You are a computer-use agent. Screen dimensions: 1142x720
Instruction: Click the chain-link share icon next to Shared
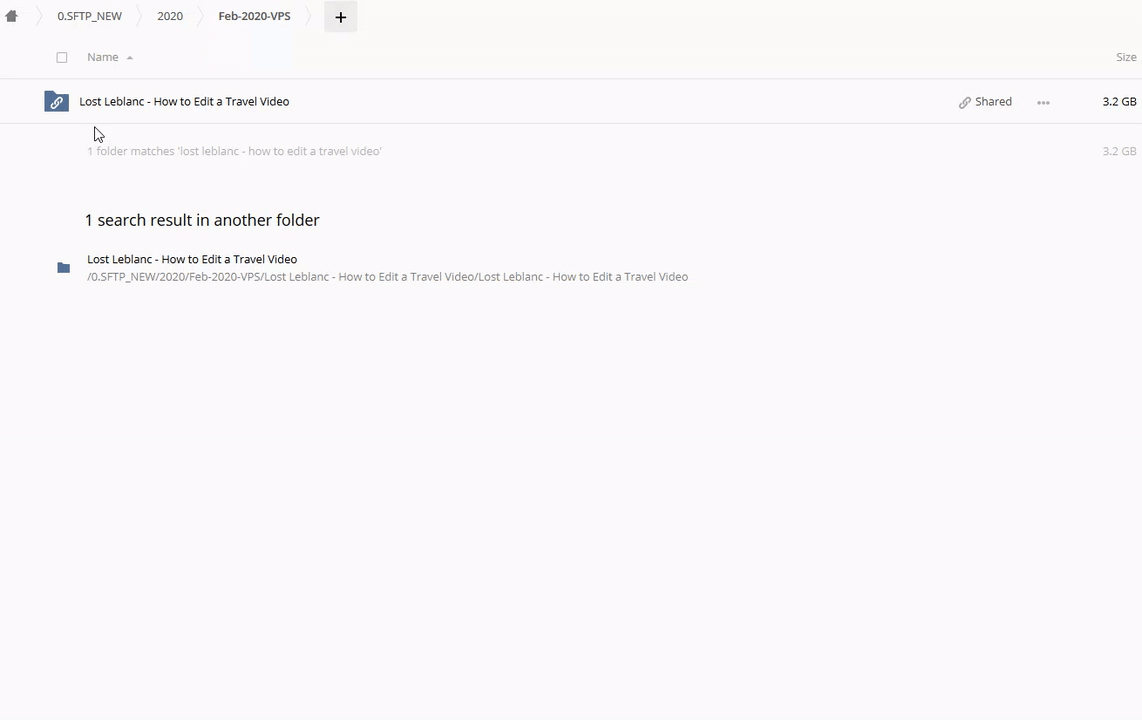(965, 103)
